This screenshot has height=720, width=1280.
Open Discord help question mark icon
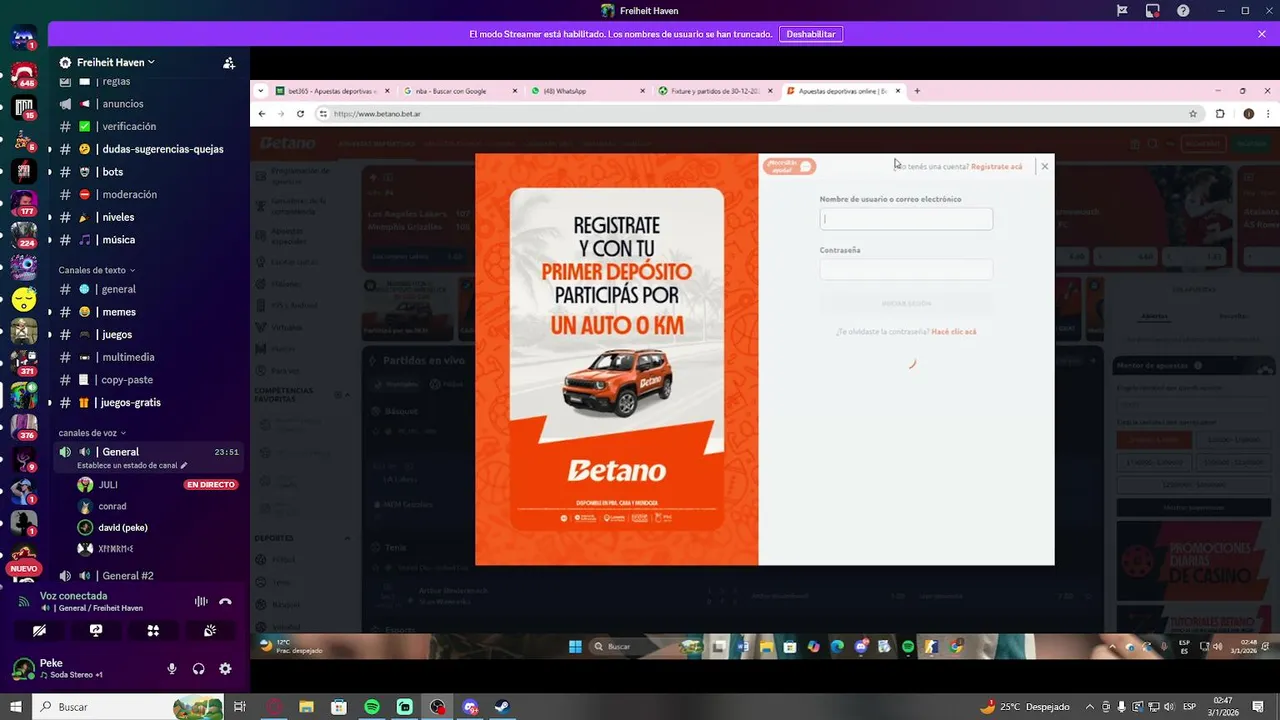[1184, 11]
